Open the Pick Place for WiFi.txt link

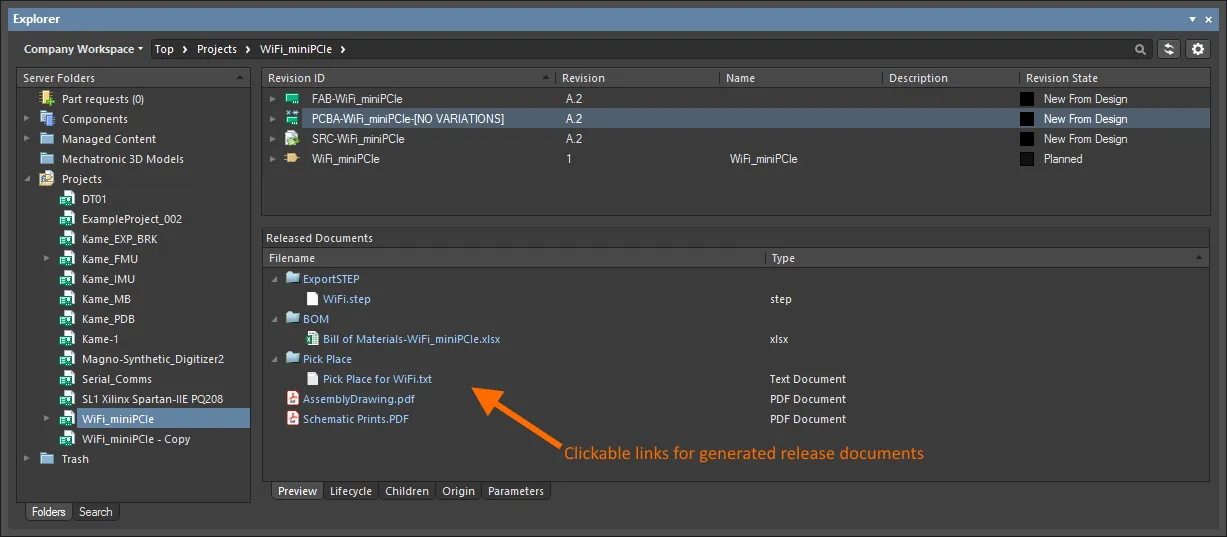pos(377,379)
